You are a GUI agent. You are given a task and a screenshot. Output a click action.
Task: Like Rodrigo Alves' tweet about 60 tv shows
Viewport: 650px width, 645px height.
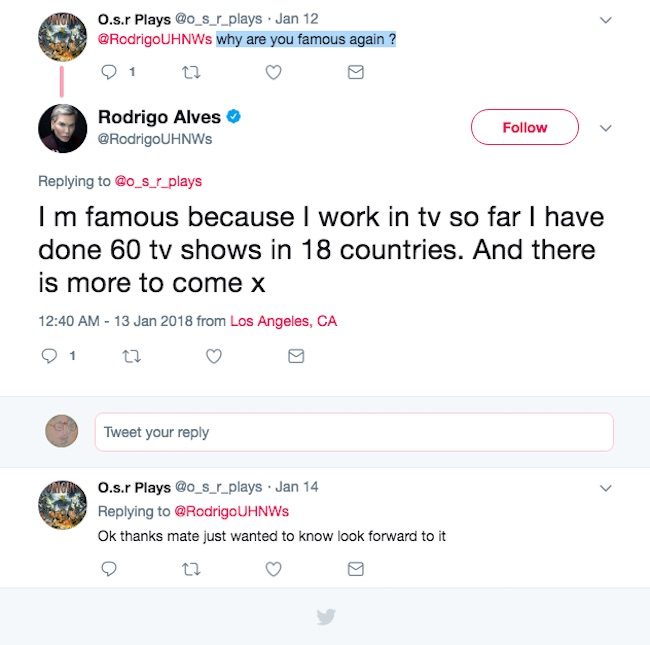(213, 356)
